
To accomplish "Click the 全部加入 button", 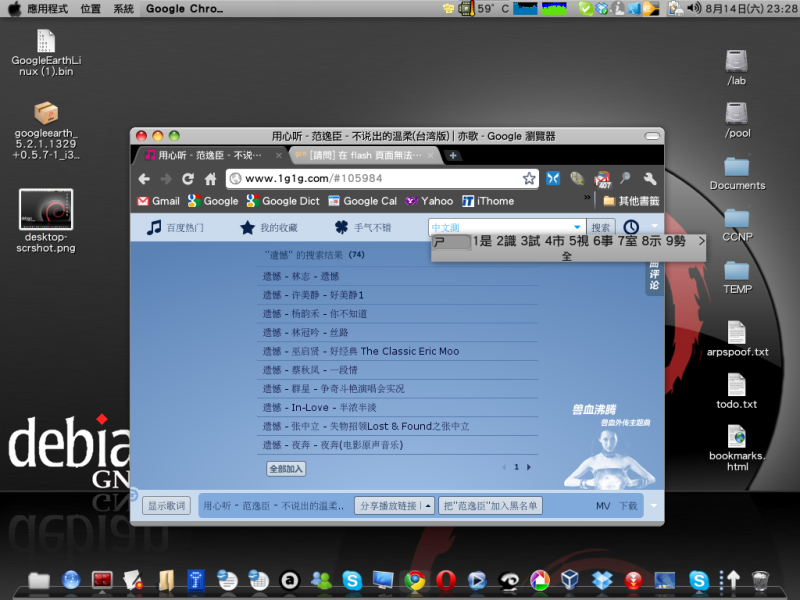I will pyautogui.click(x=286, y=468).
